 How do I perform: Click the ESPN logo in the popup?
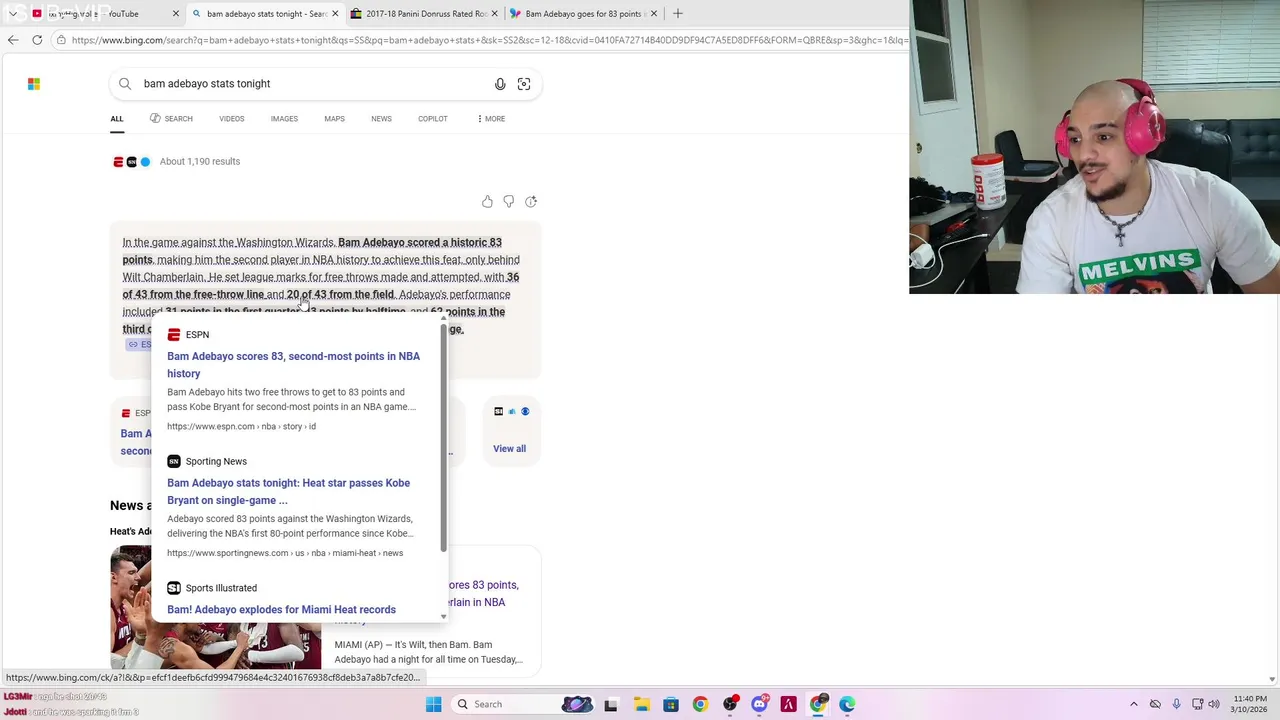[174, 335]
